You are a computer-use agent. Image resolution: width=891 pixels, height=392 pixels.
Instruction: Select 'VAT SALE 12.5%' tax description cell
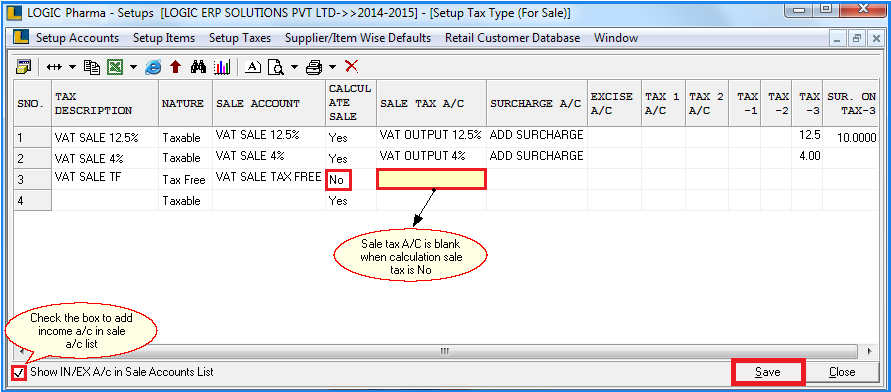(105, 137)
